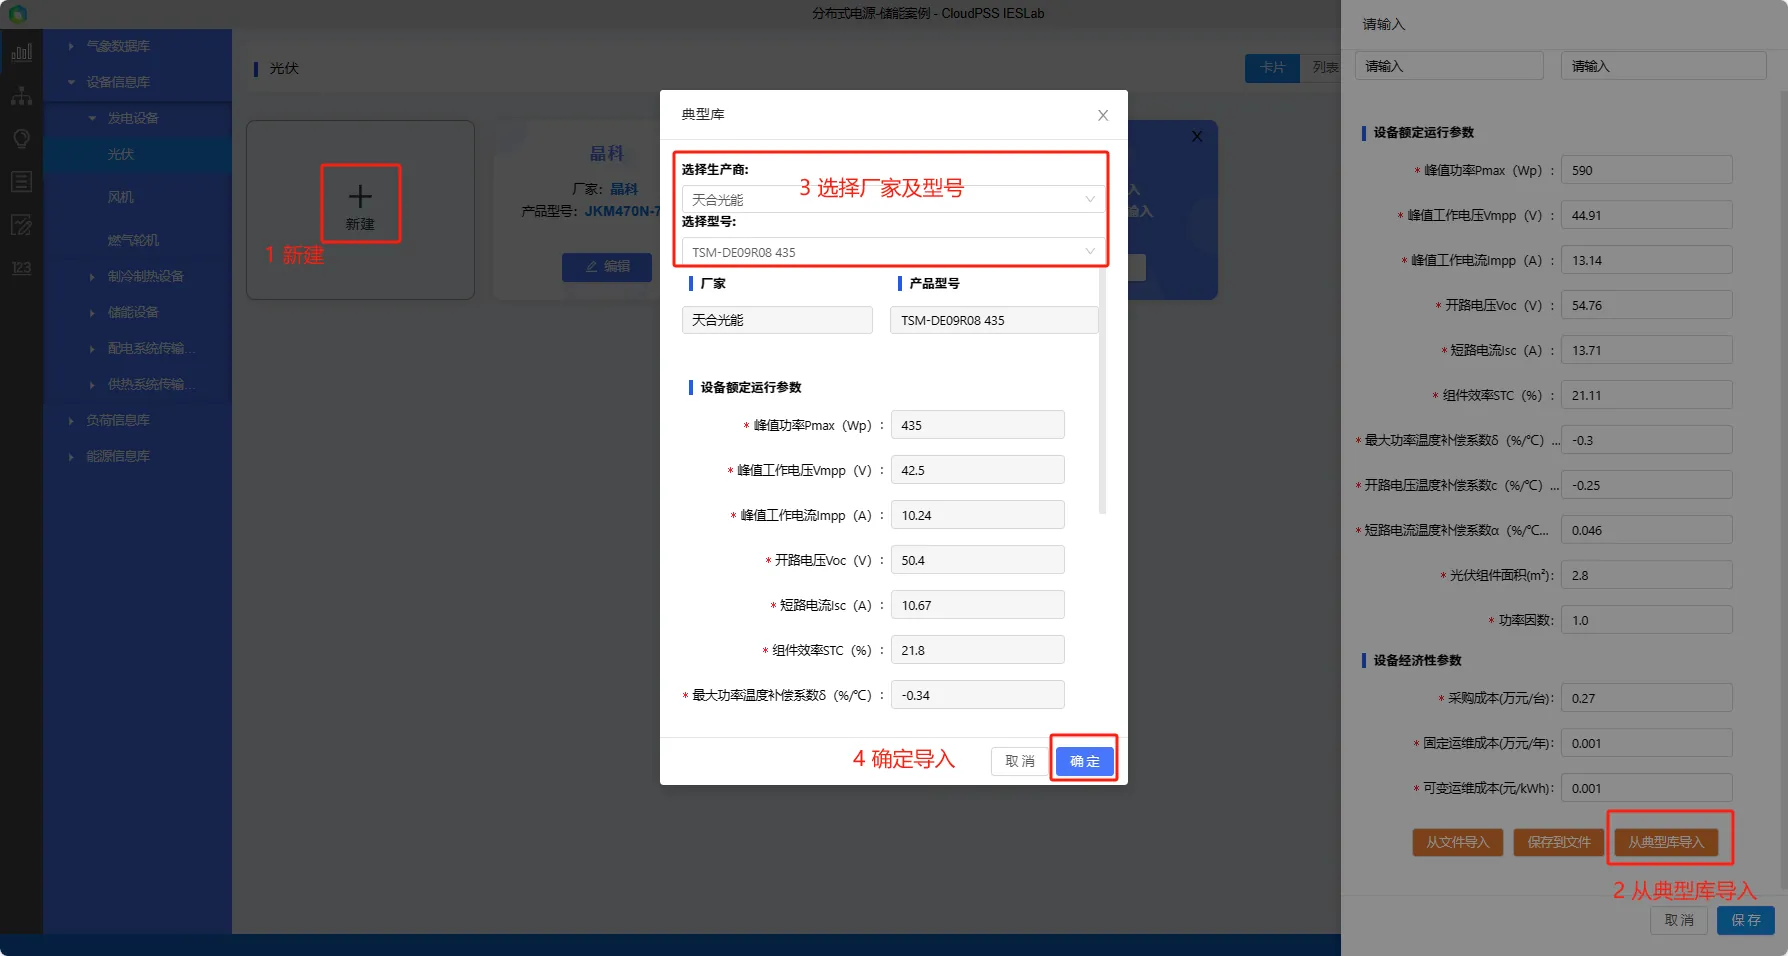Click the right panel 短路电流温度补偿系数 field showing 0.046
The image size is (1788, 956).
(1647, 530)
